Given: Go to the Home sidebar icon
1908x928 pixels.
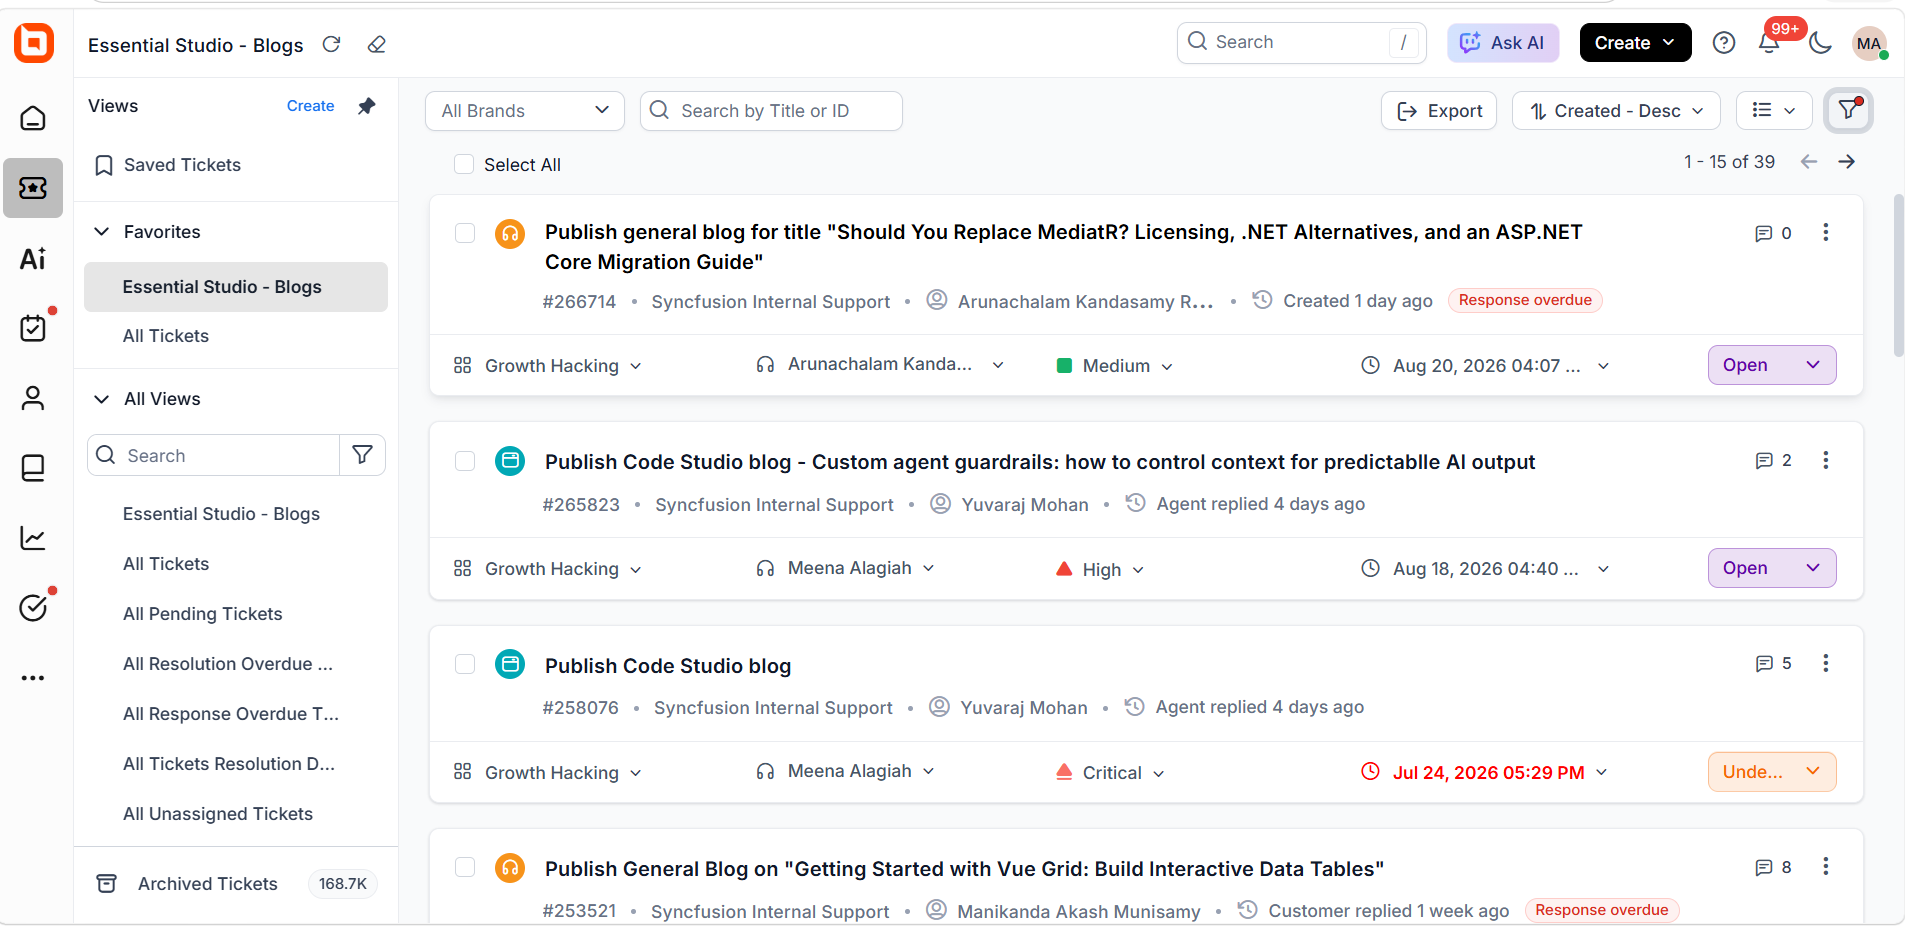Looking at the screenshot, I should click(33, 118).
